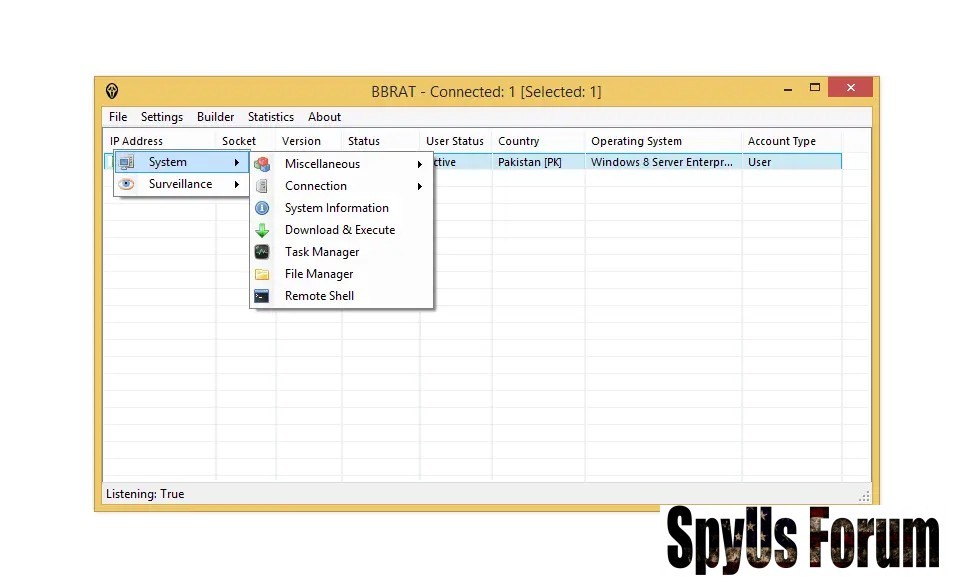Click the BBRAT application icon in title bar
This screenshot has width=956, height=587.
click(x=112, y=91)
